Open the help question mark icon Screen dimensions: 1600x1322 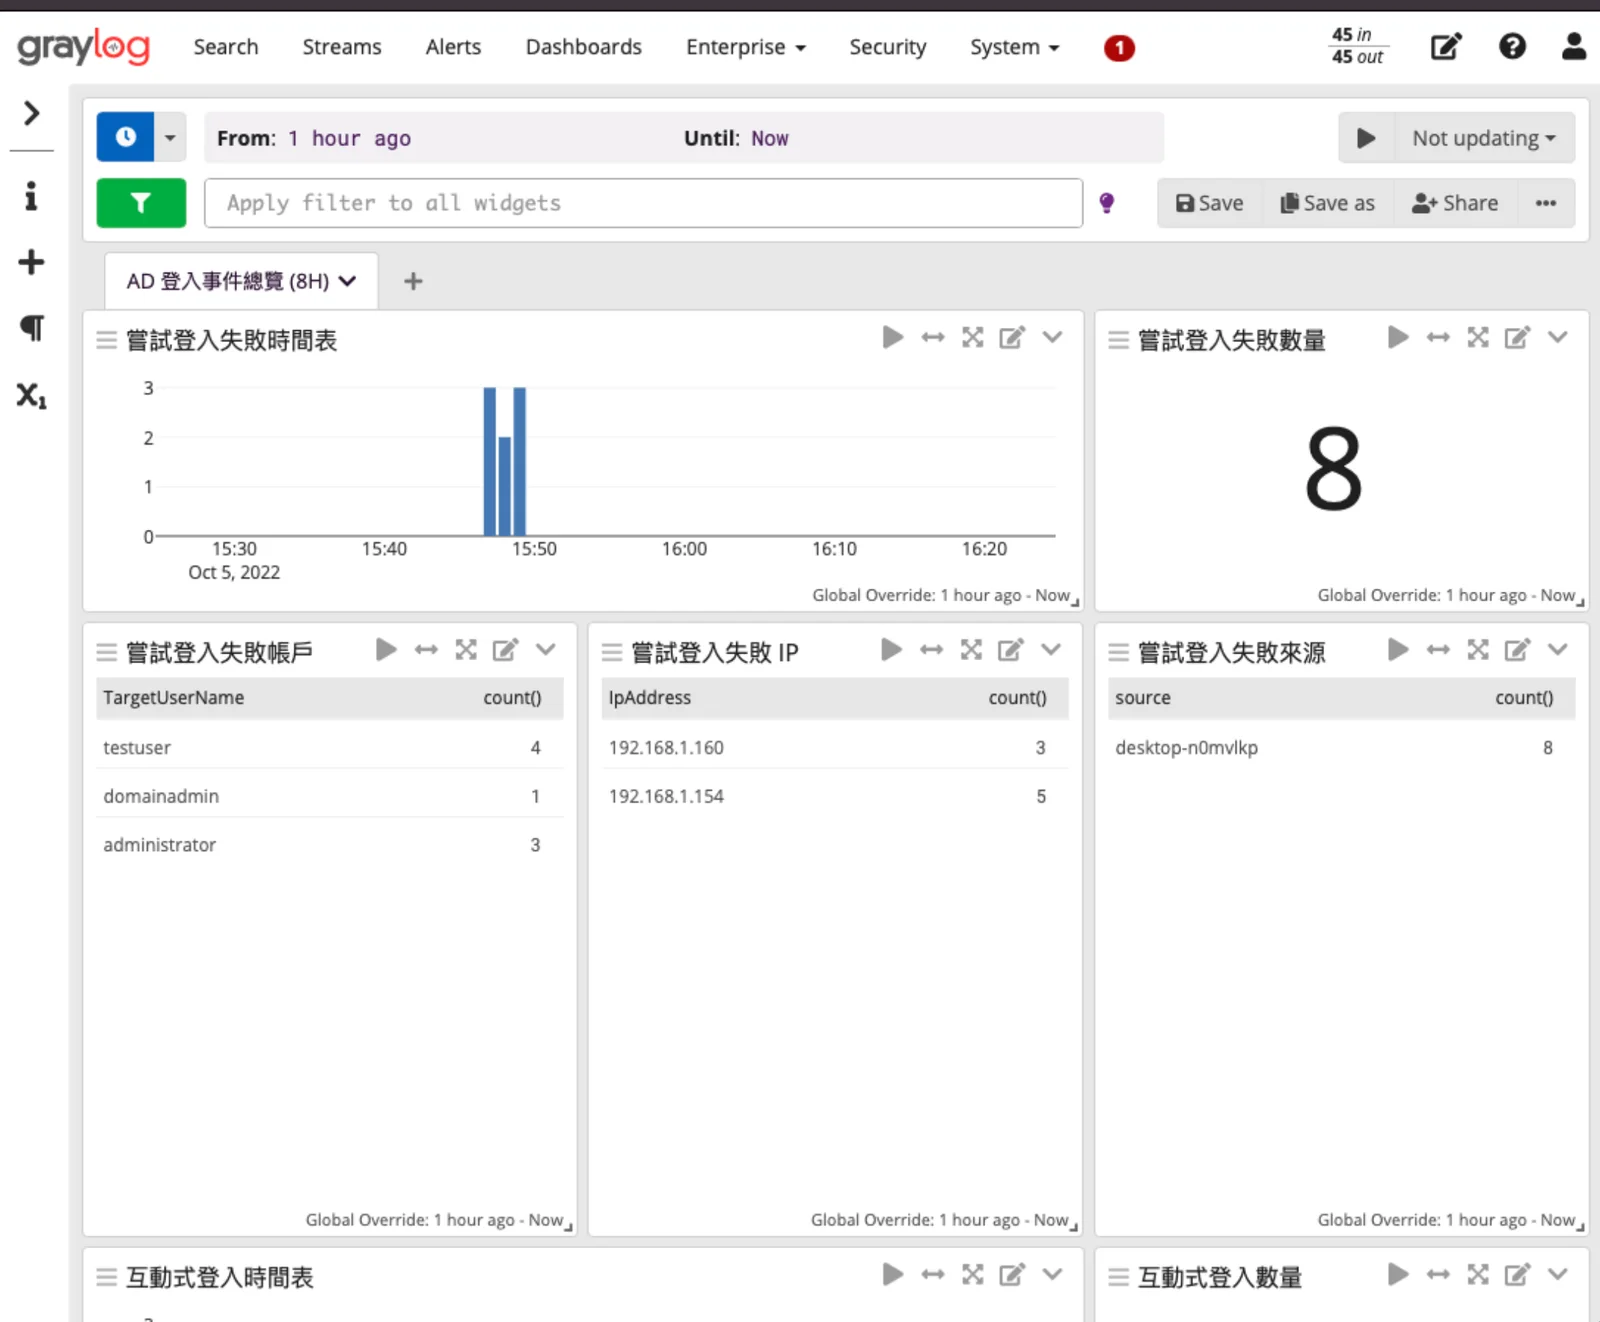click(1512, 46)
